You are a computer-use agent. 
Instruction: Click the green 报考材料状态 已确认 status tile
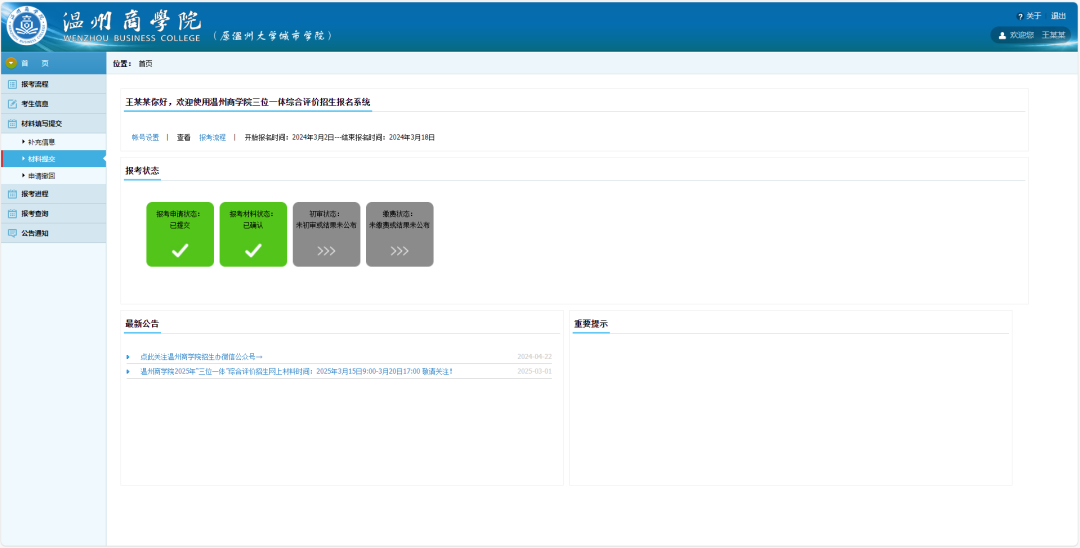(253, 234)
